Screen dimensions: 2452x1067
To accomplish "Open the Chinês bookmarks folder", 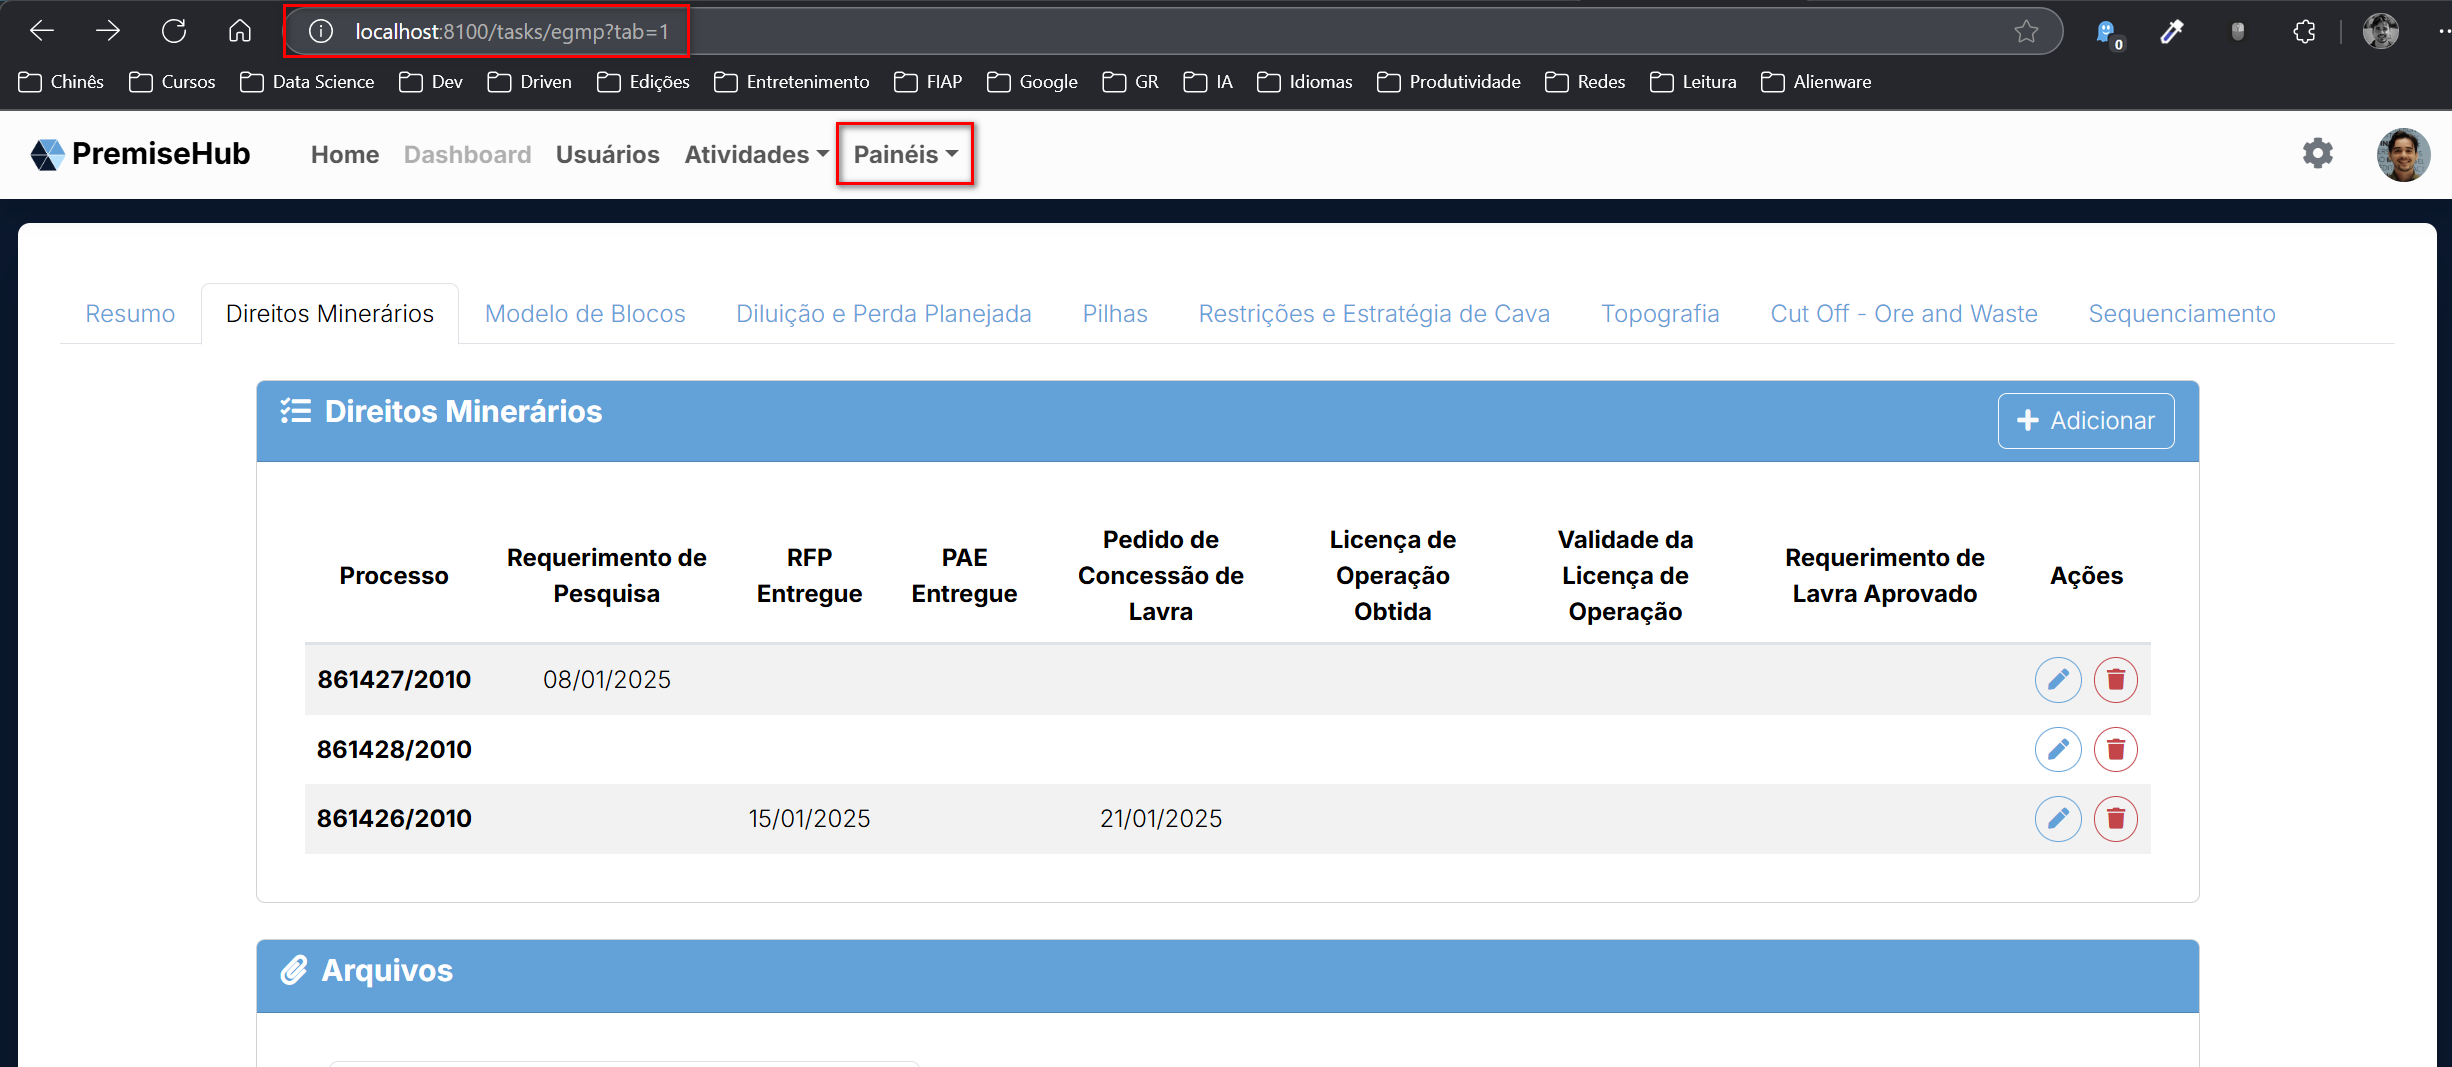I will tap(61, 82).
